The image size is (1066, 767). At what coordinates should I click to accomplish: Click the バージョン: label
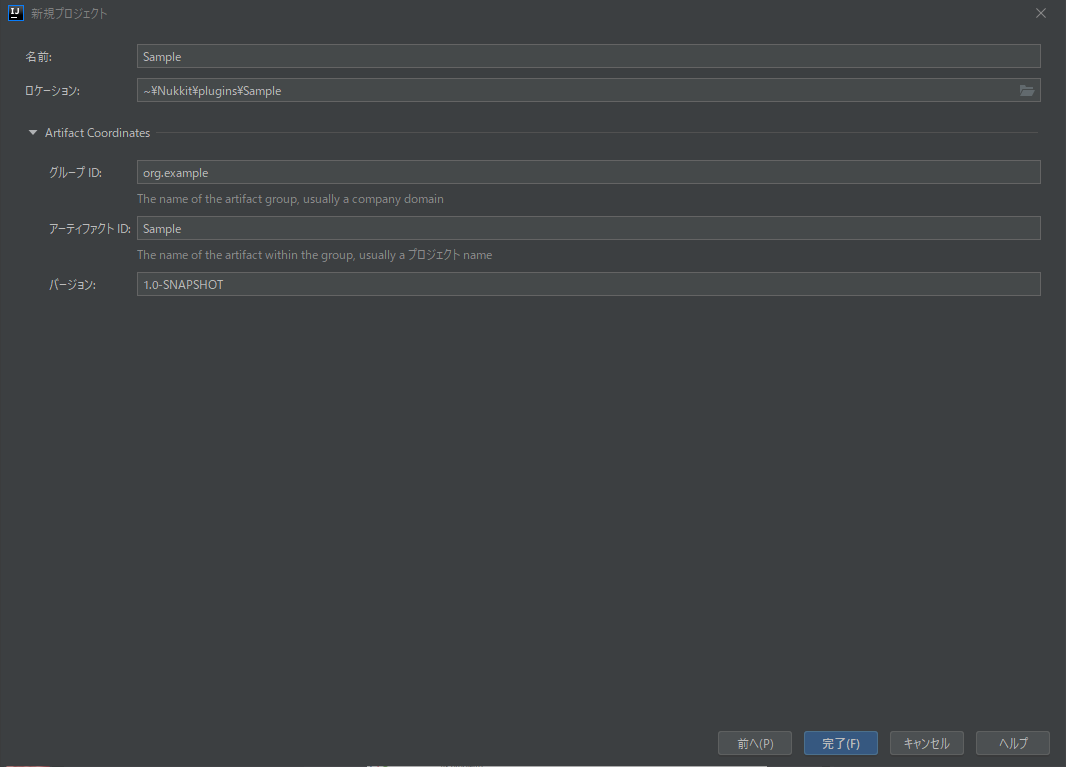72,285
